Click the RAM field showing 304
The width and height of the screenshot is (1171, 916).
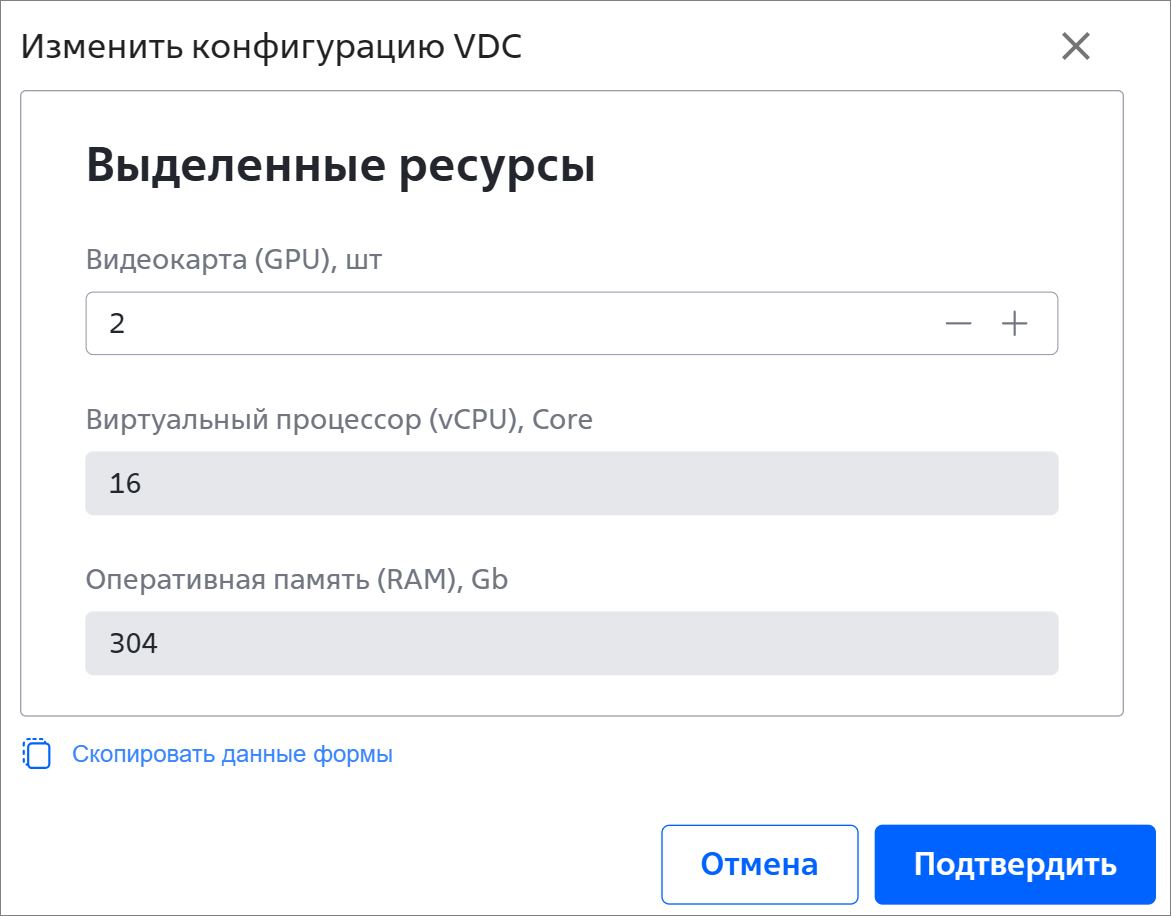pos(571,643)
